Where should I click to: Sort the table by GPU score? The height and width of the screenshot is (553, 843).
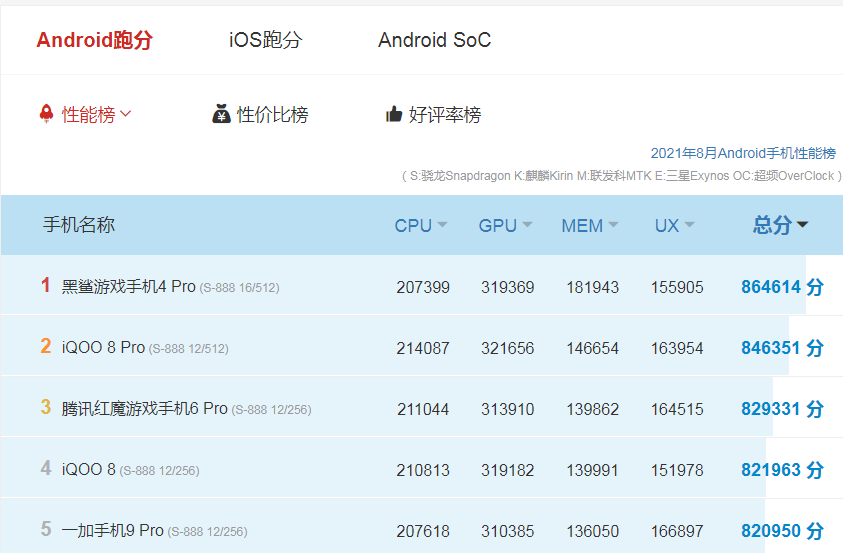[505, 225]
